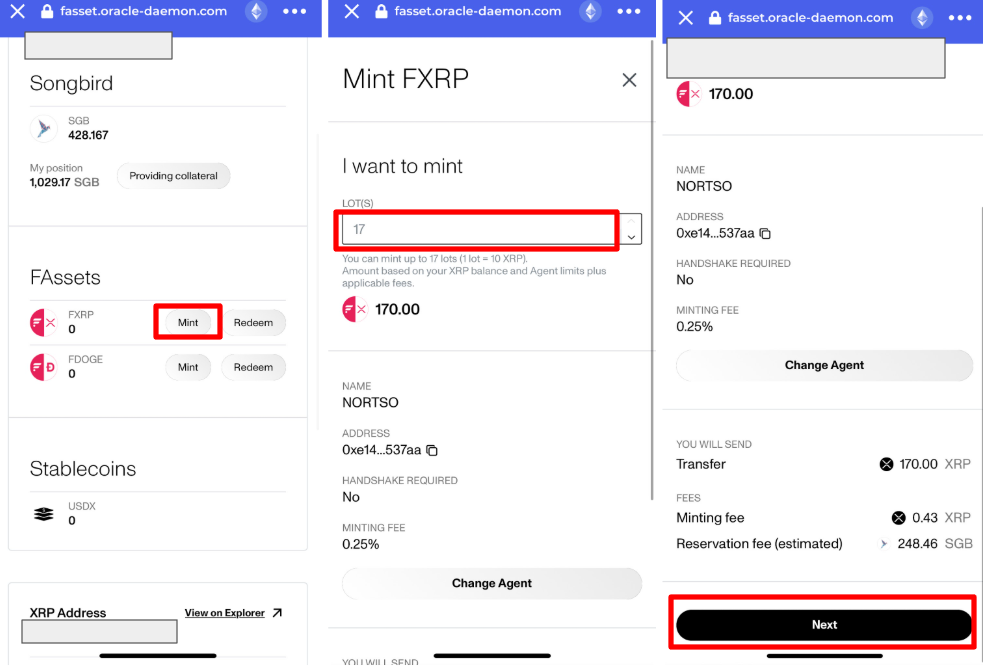This screenshot has width=983, height=672.
Task: Open three-dot menu in middle panel
Action: coord(628,11)
